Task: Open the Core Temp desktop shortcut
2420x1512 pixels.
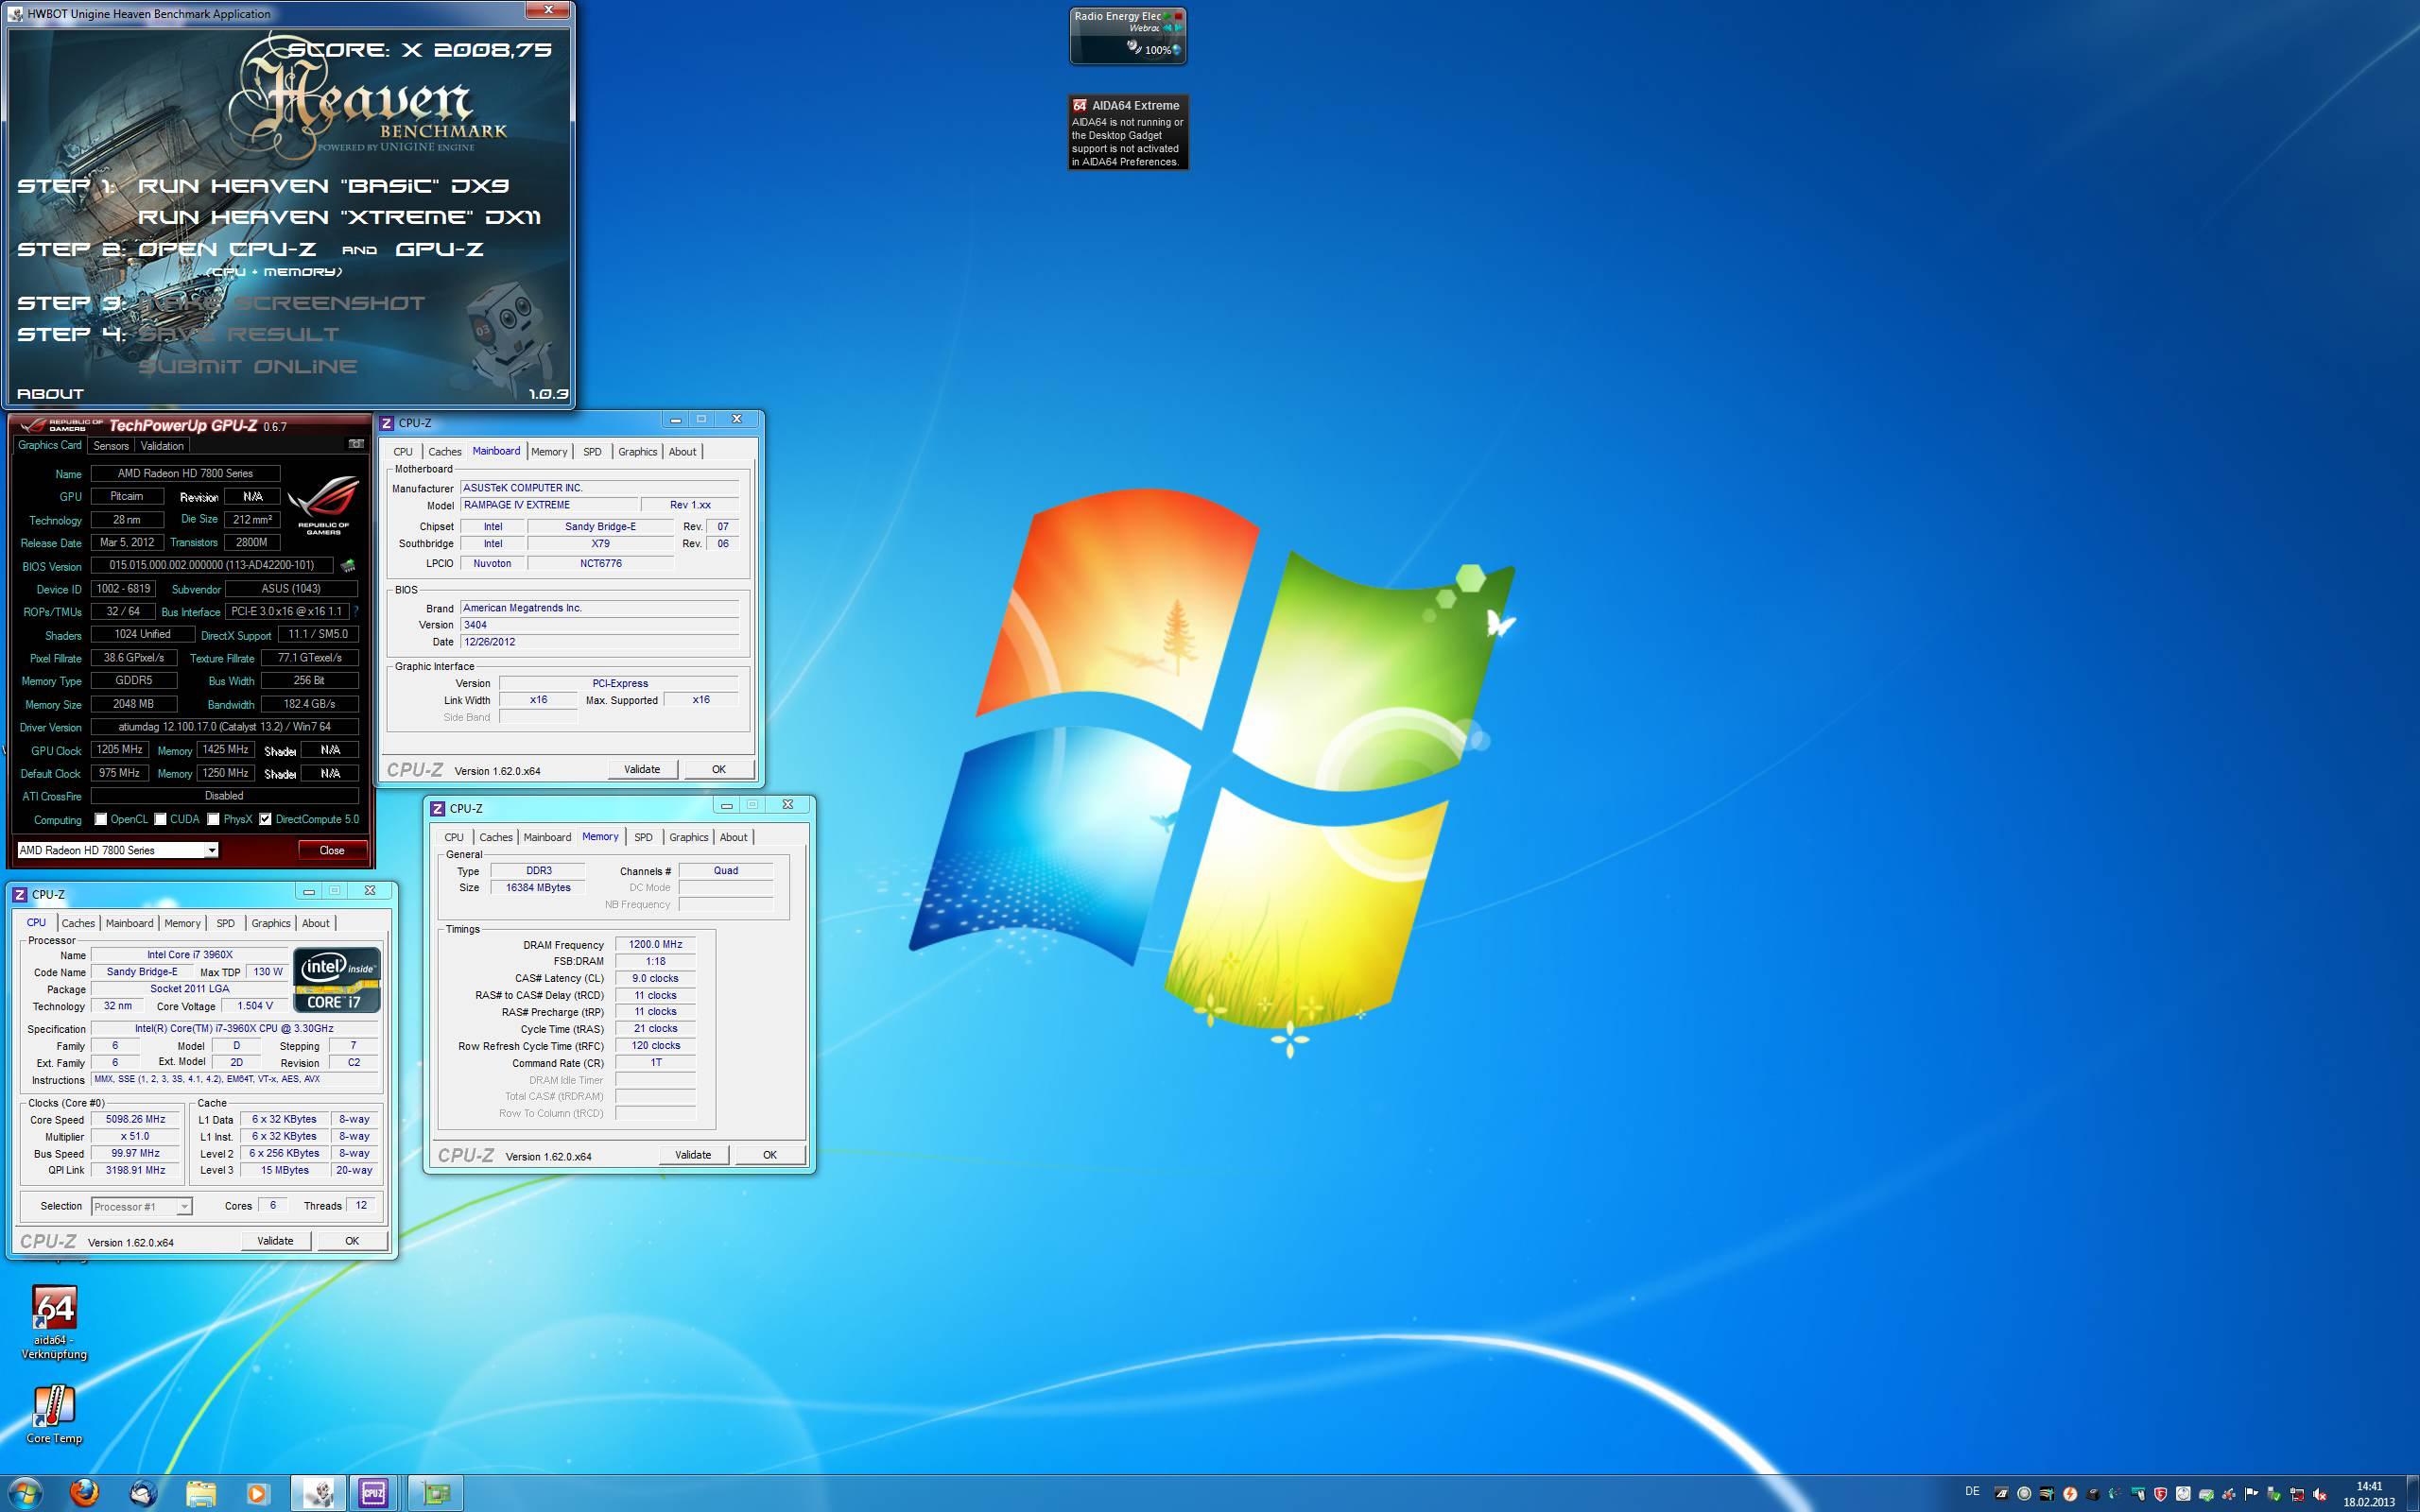Action: tap(54, 1414)
